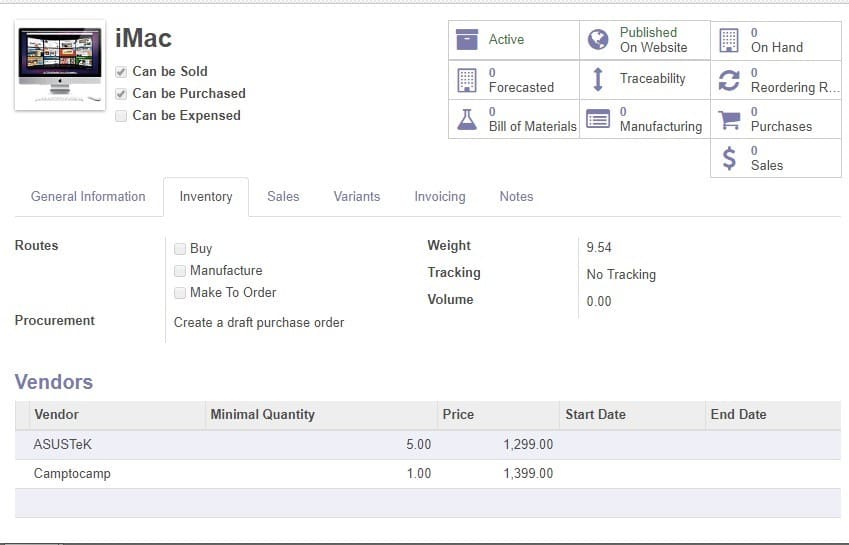
Task: Click the Published On Website label
Action: tap(654, 40)
